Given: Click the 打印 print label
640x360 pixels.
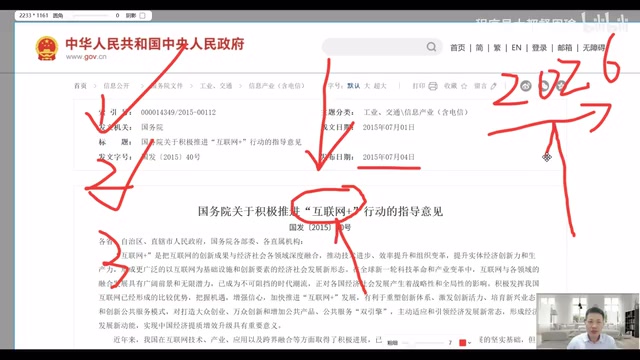Looking at the screenshot, I should 419,86.
